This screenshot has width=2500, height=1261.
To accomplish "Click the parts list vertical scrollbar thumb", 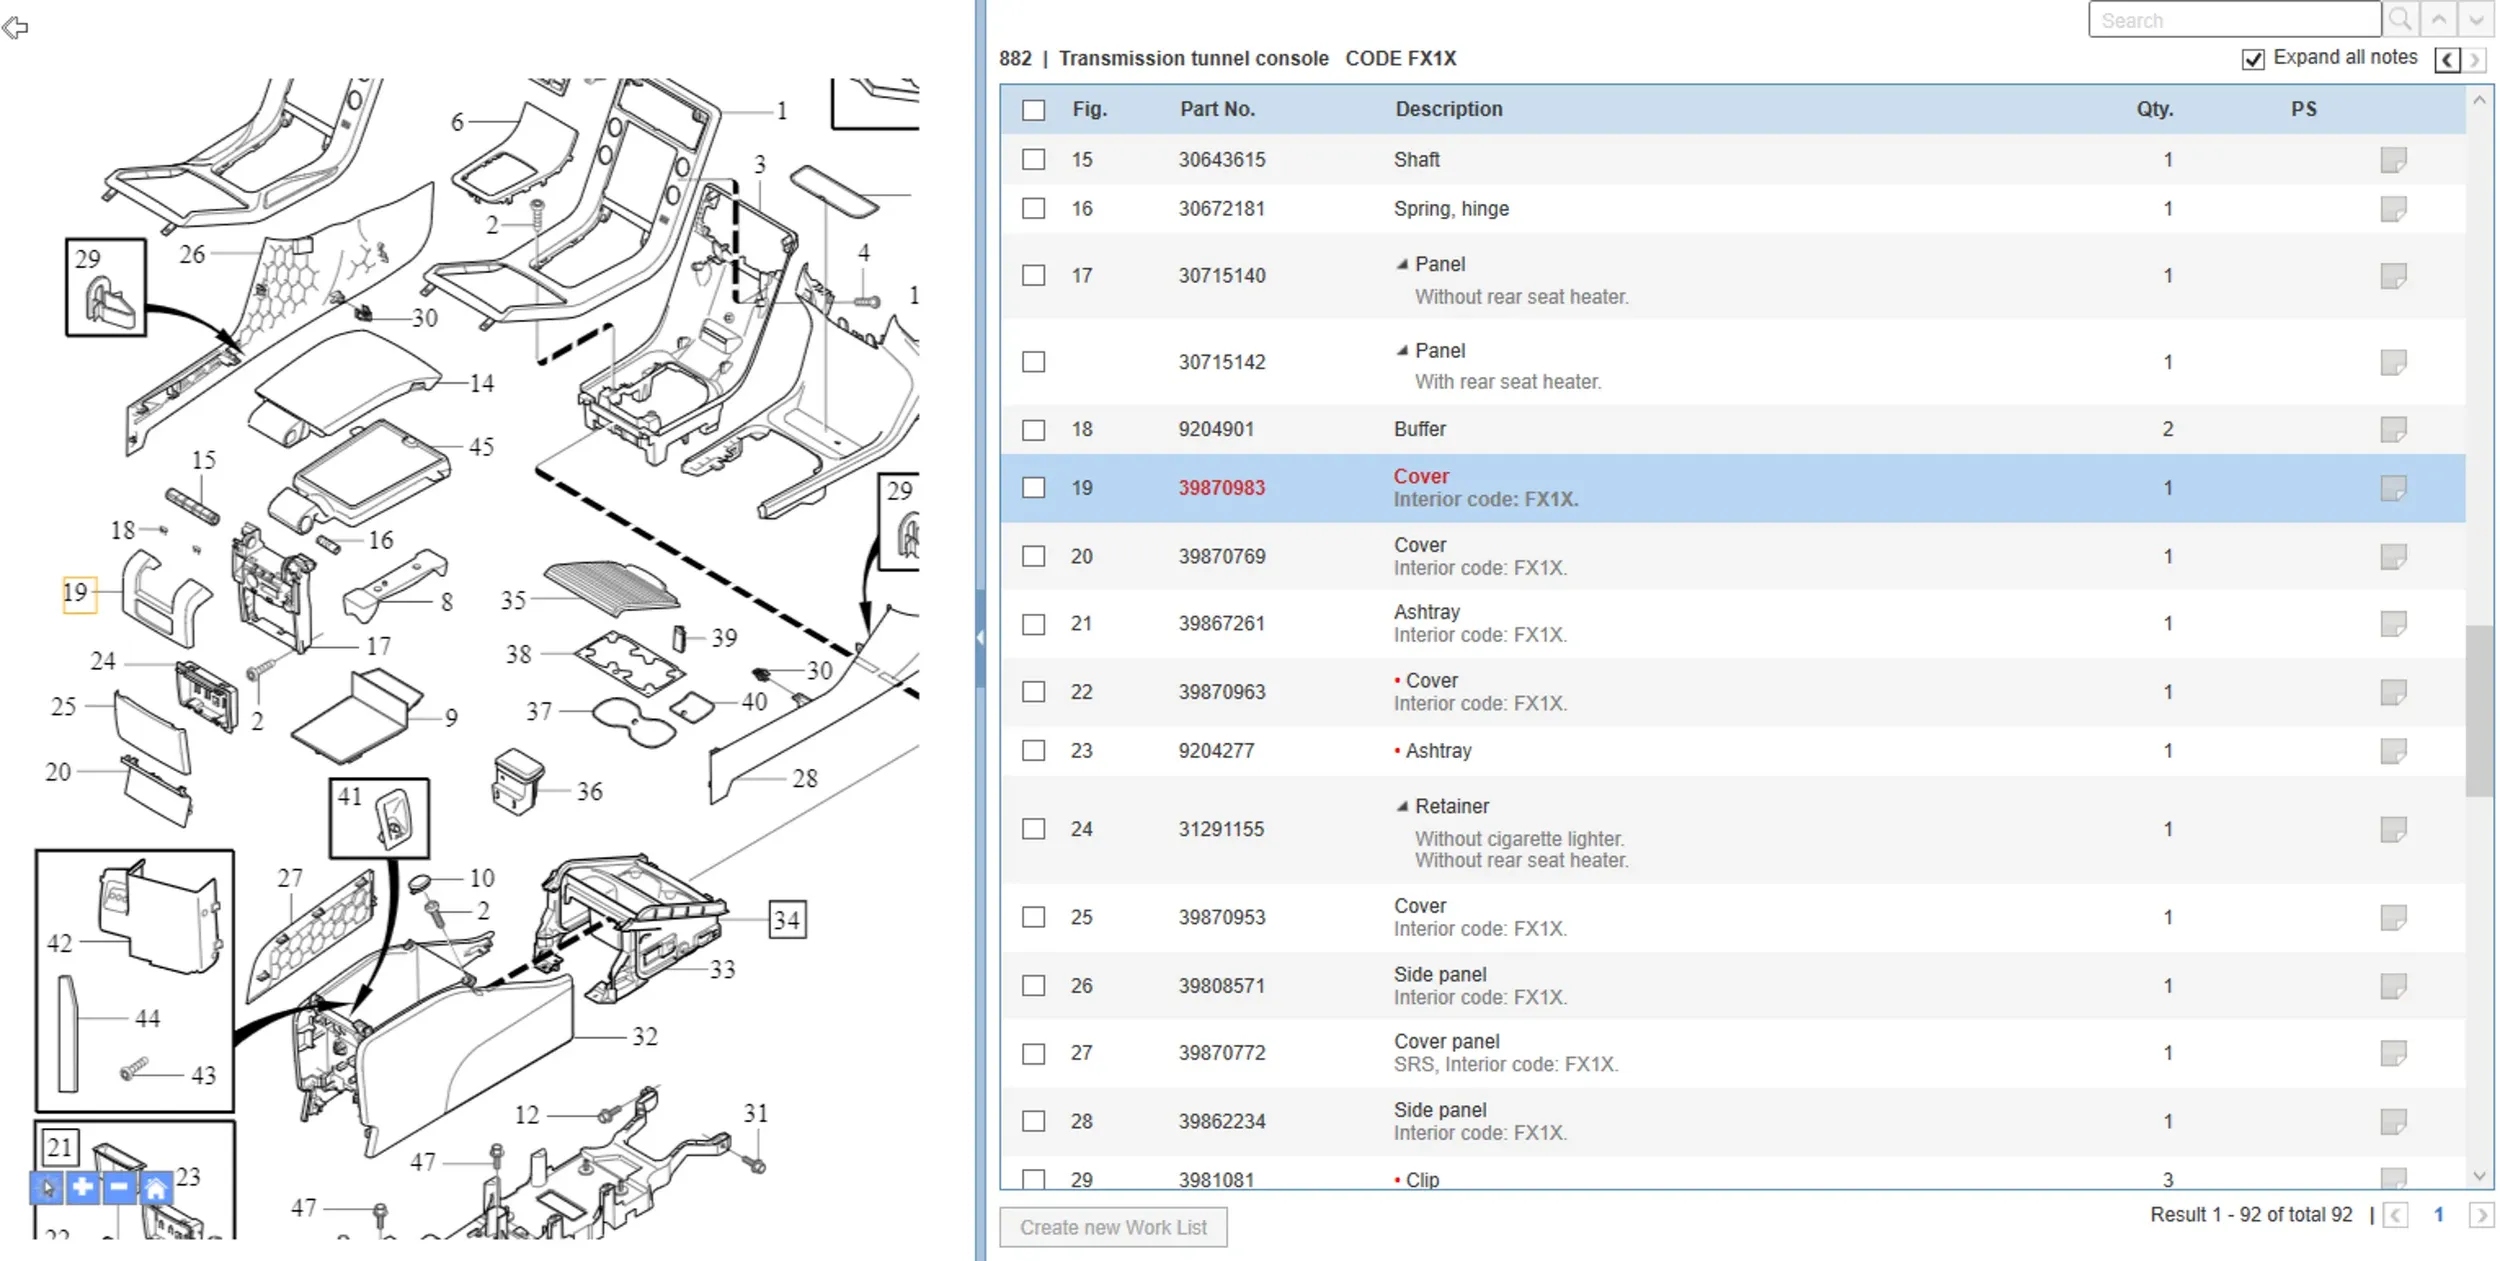I will pos(2478,710).
